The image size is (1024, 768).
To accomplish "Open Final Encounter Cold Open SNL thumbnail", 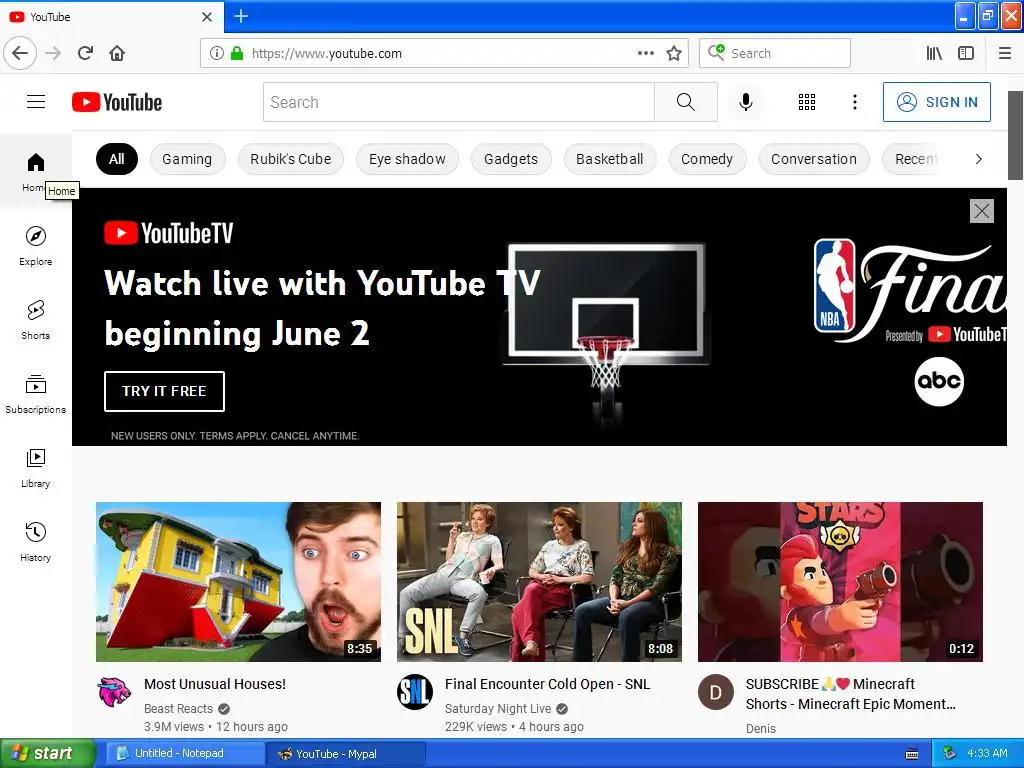I will [539, 582].
